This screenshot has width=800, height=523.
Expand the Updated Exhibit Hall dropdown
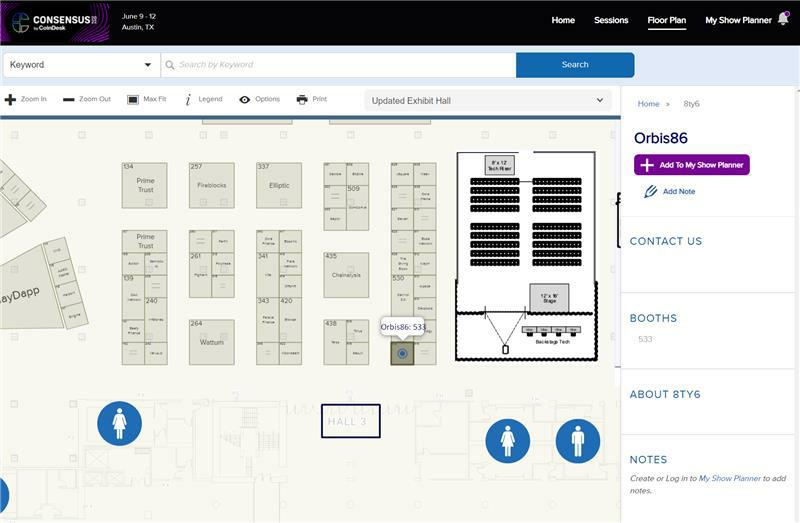[487, 101]
